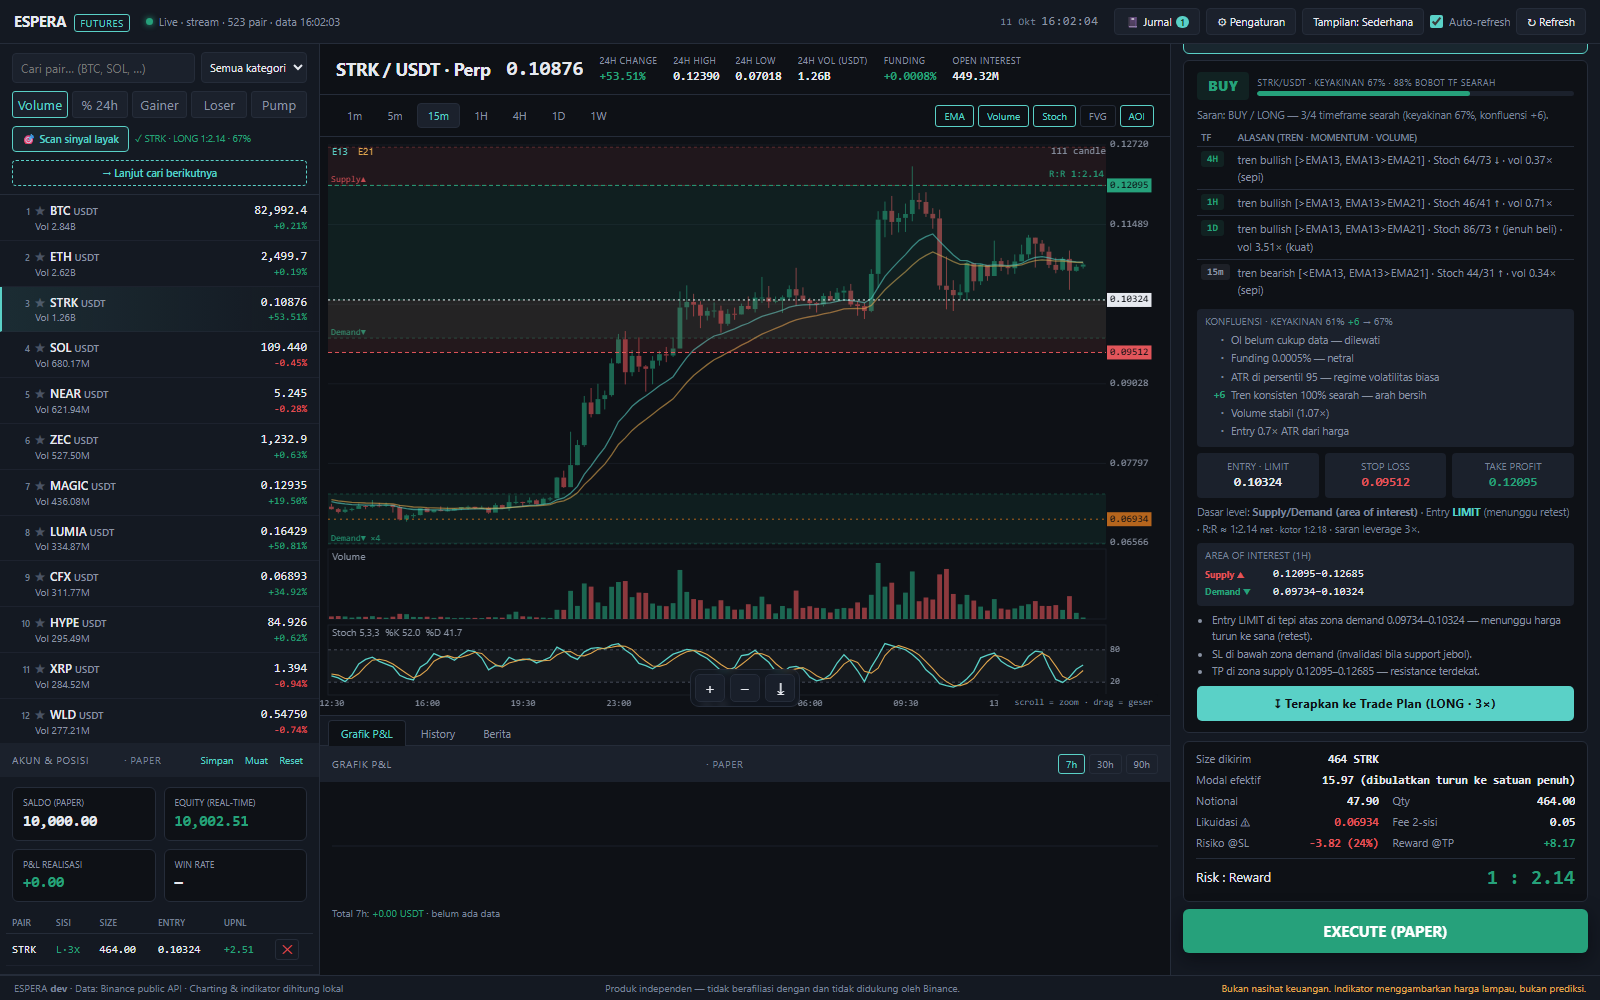Favorite BTC USDT with star icon

click(40, 211)
